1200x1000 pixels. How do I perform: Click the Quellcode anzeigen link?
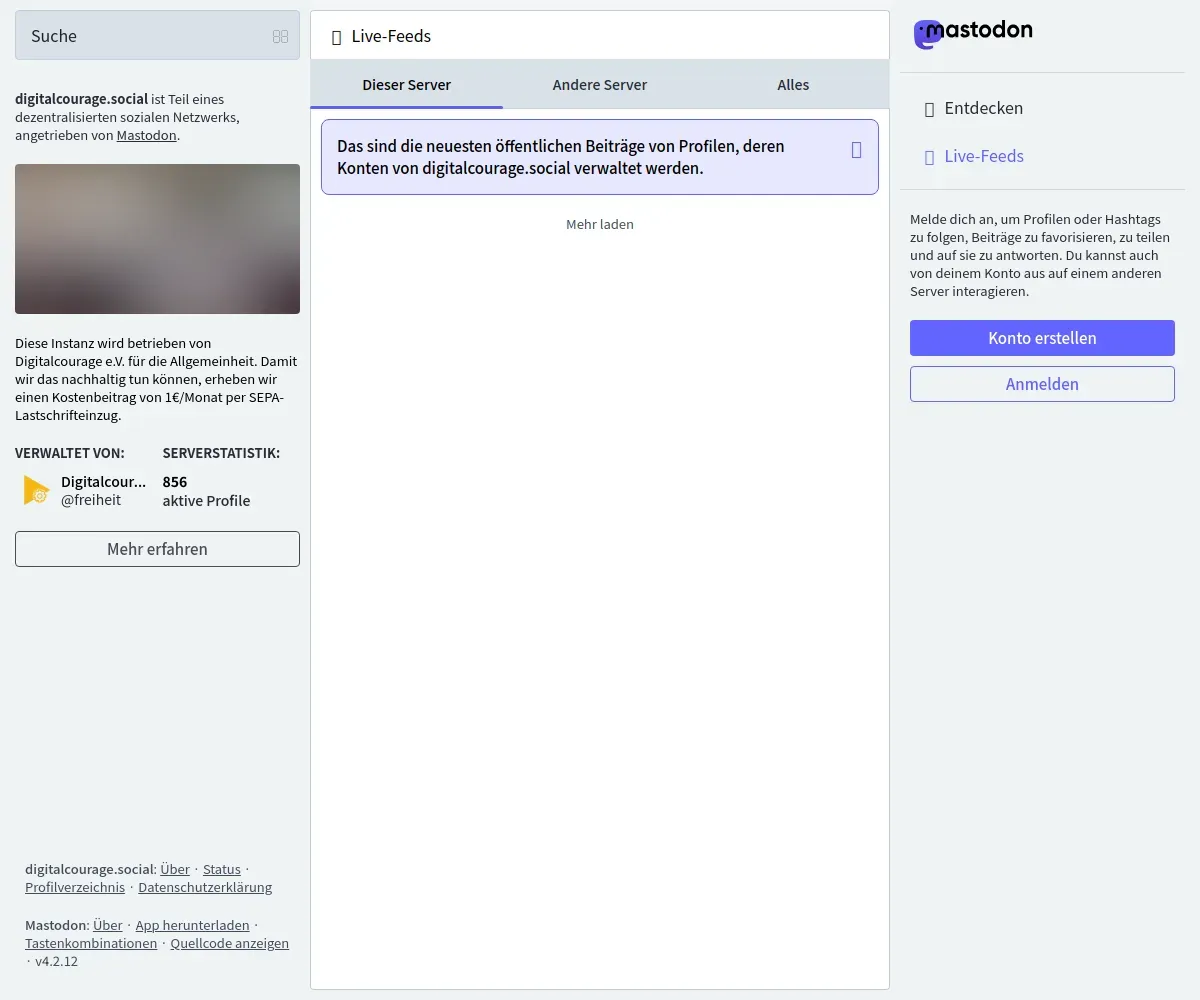click(x=229, y=943)
